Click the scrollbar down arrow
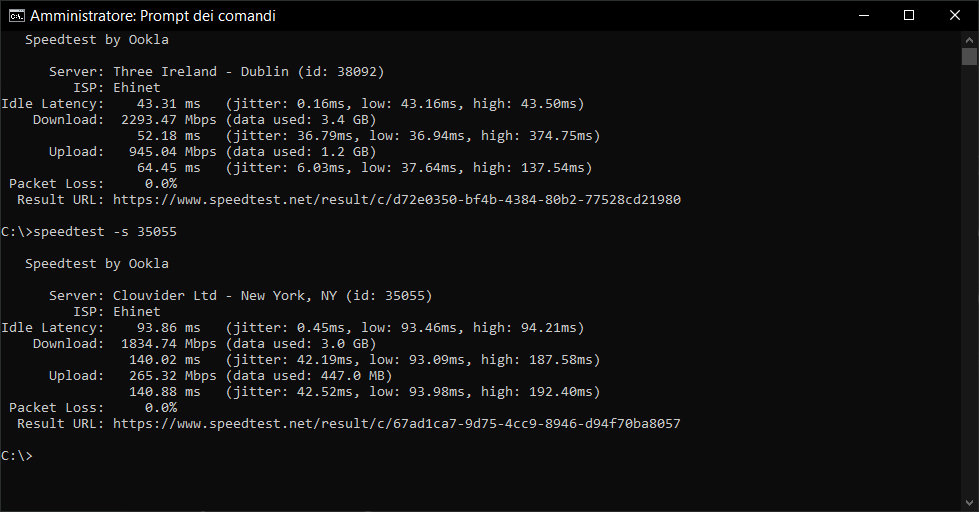Image resolution: width=979 pixels, height=512 pixels. tap(969, 503)
